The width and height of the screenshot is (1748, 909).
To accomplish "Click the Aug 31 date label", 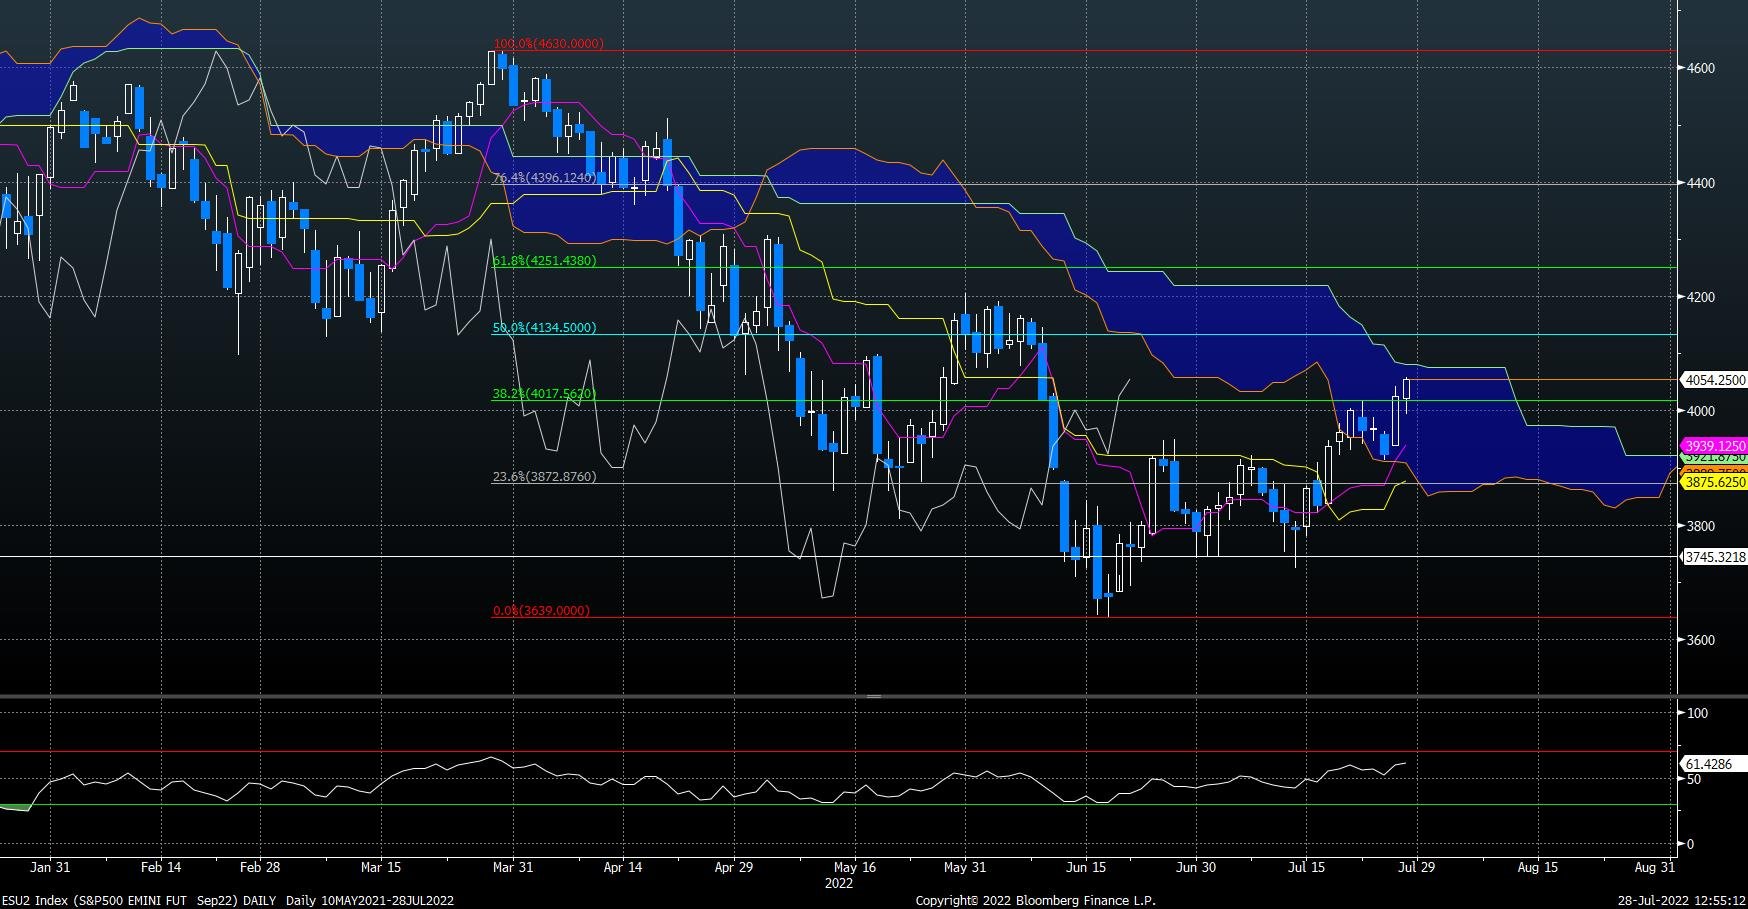I will [x=1654, y=868].
